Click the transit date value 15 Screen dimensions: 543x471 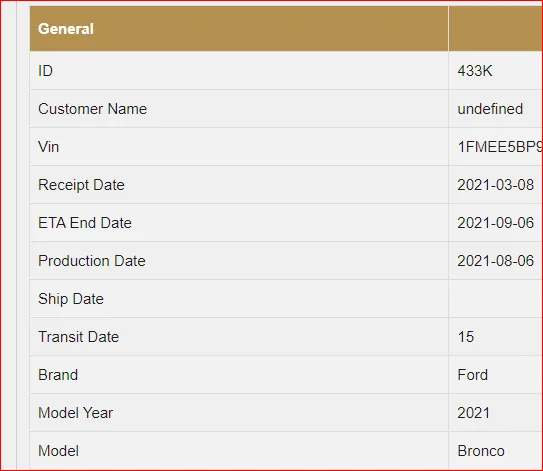465,337
